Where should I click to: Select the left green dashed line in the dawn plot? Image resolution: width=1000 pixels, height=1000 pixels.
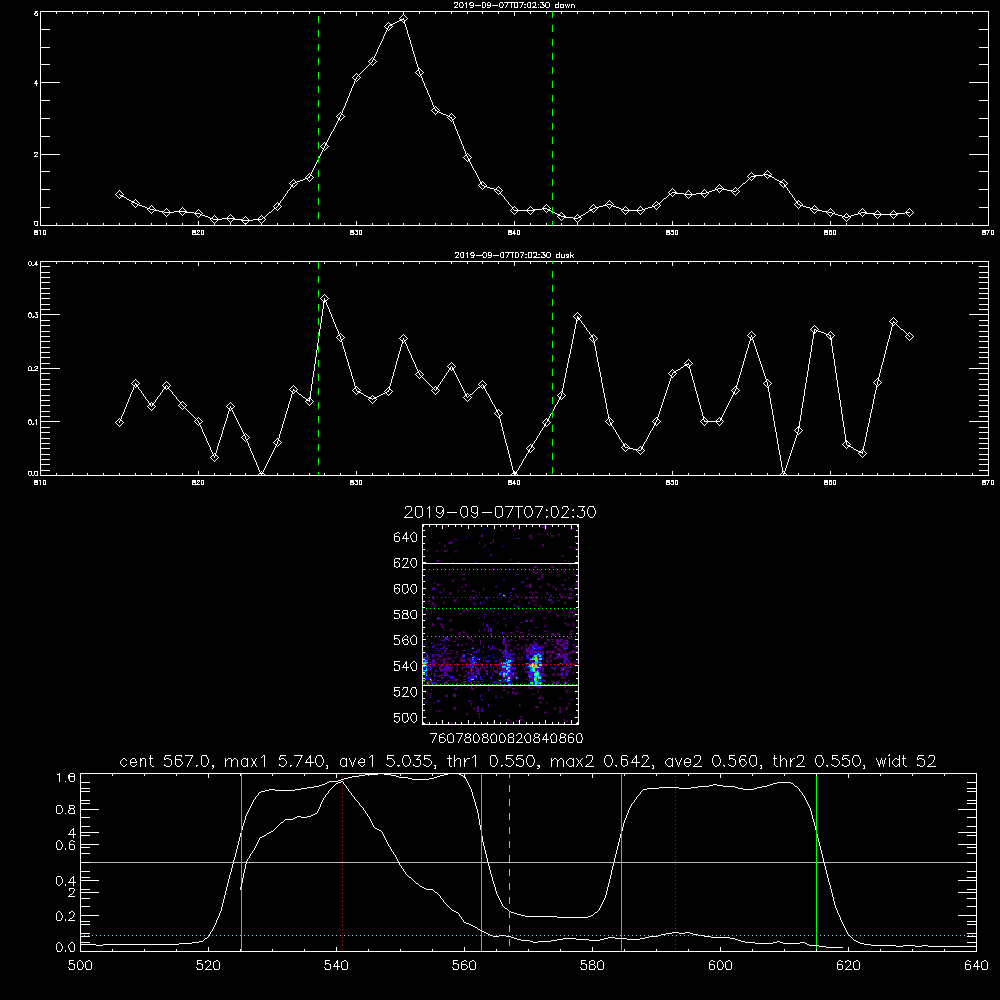pyautogui.click(x=318, y=118)
